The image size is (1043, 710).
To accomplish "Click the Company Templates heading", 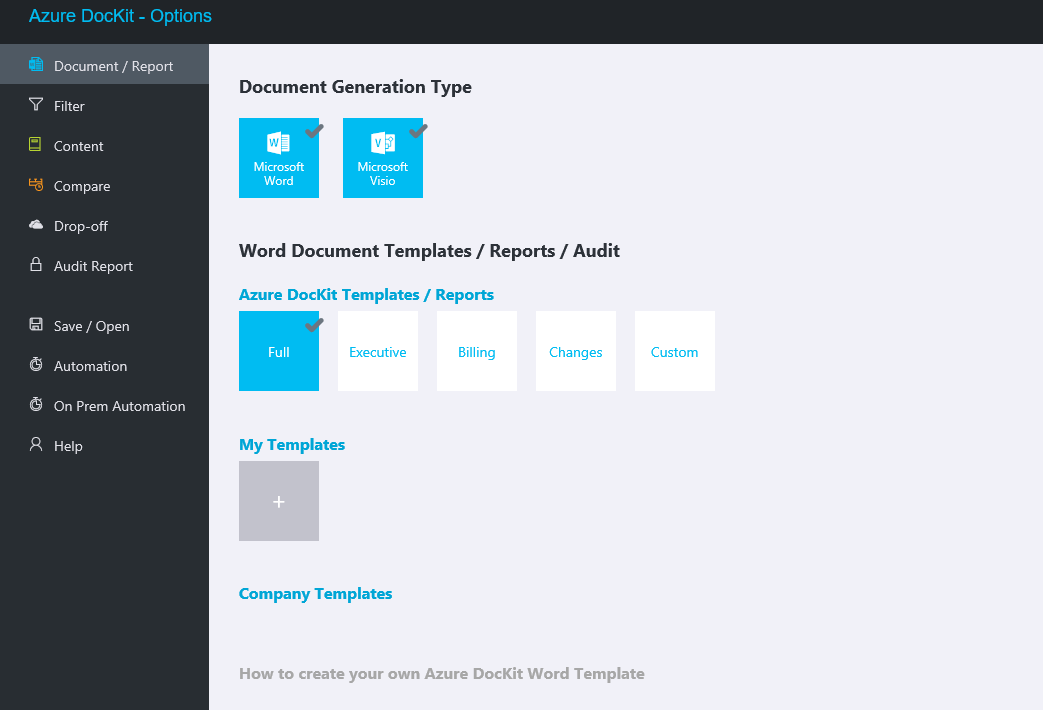I will [x=315, y=593].
